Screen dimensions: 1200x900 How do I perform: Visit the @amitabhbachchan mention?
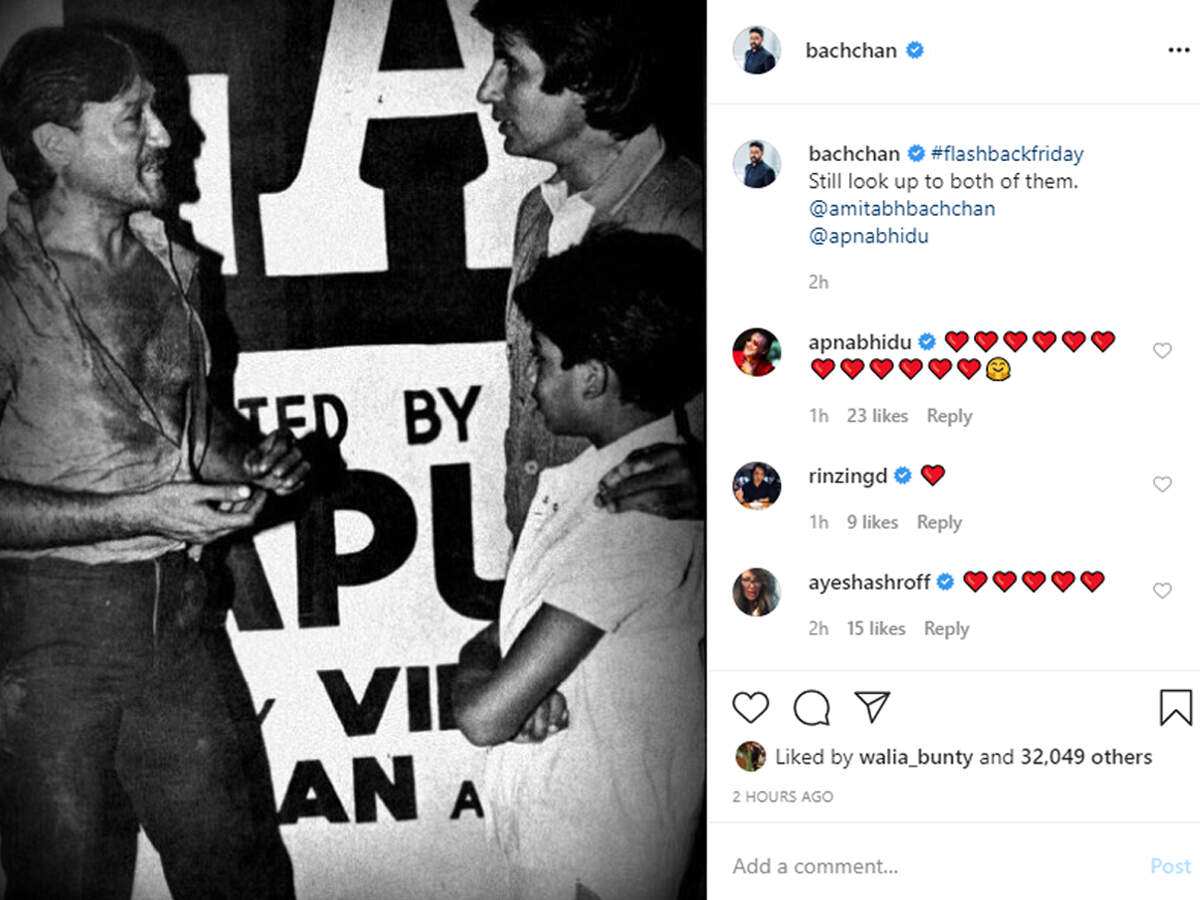point(902,210)
